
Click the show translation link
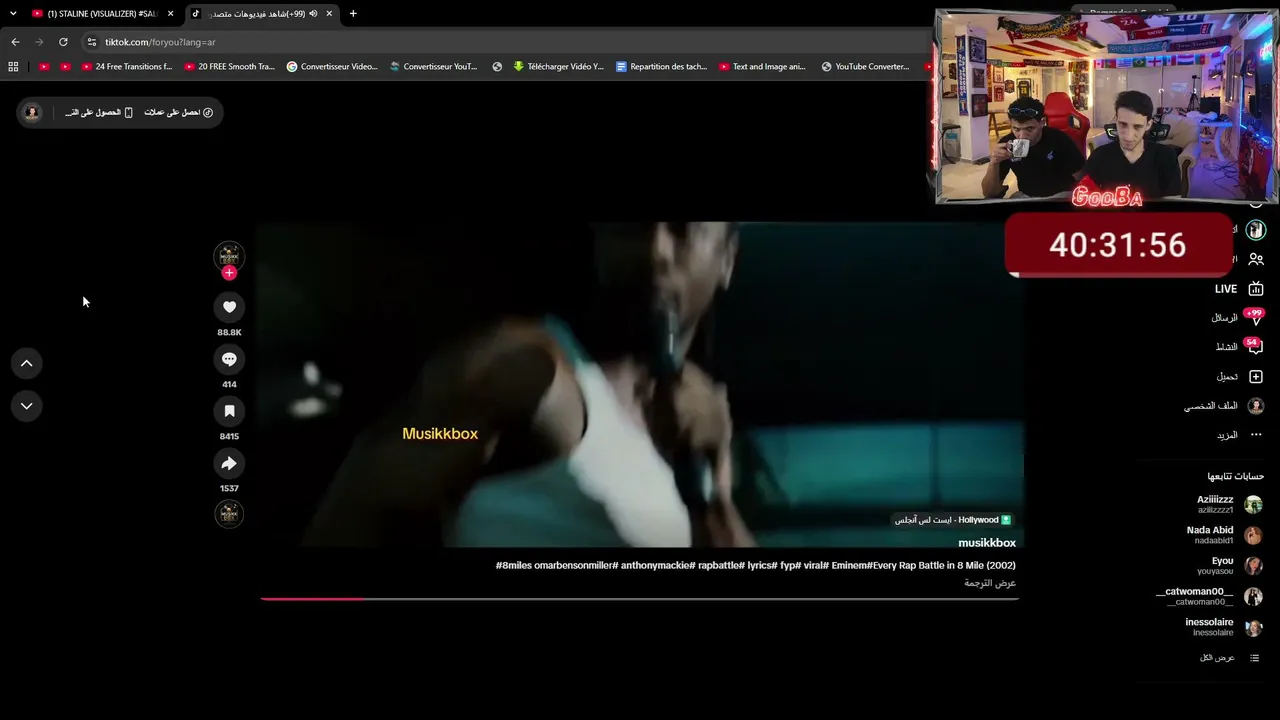(x=990, y=583)
